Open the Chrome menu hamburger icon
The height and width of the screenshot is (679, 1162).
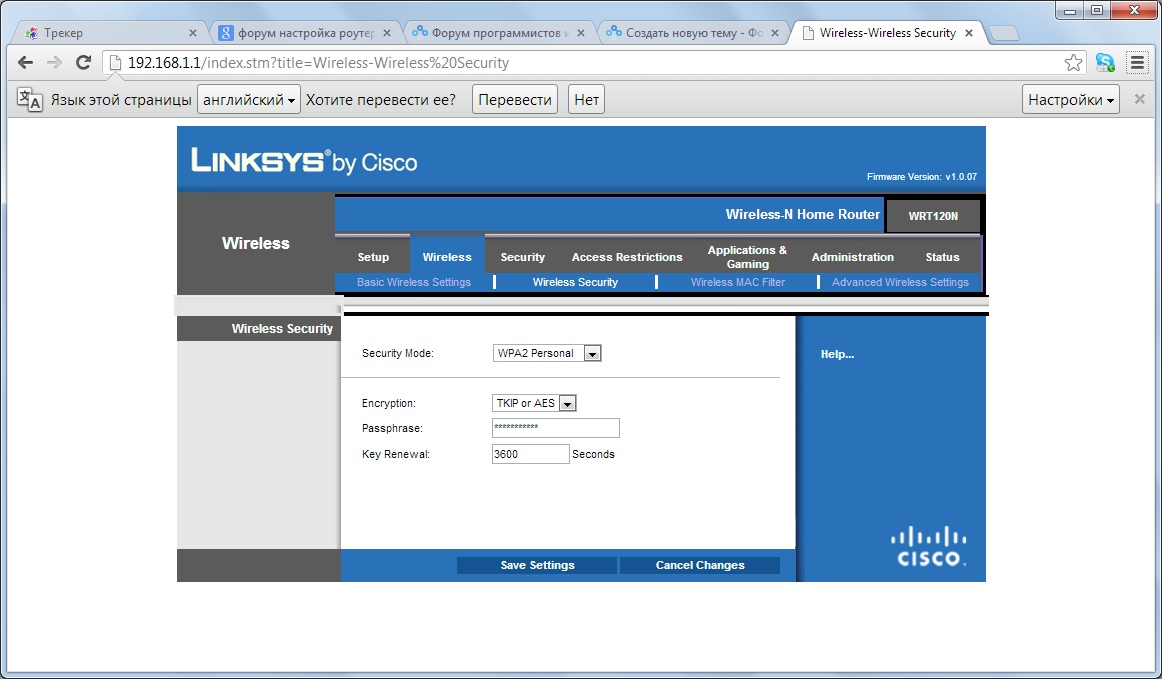click(1138, 63)
